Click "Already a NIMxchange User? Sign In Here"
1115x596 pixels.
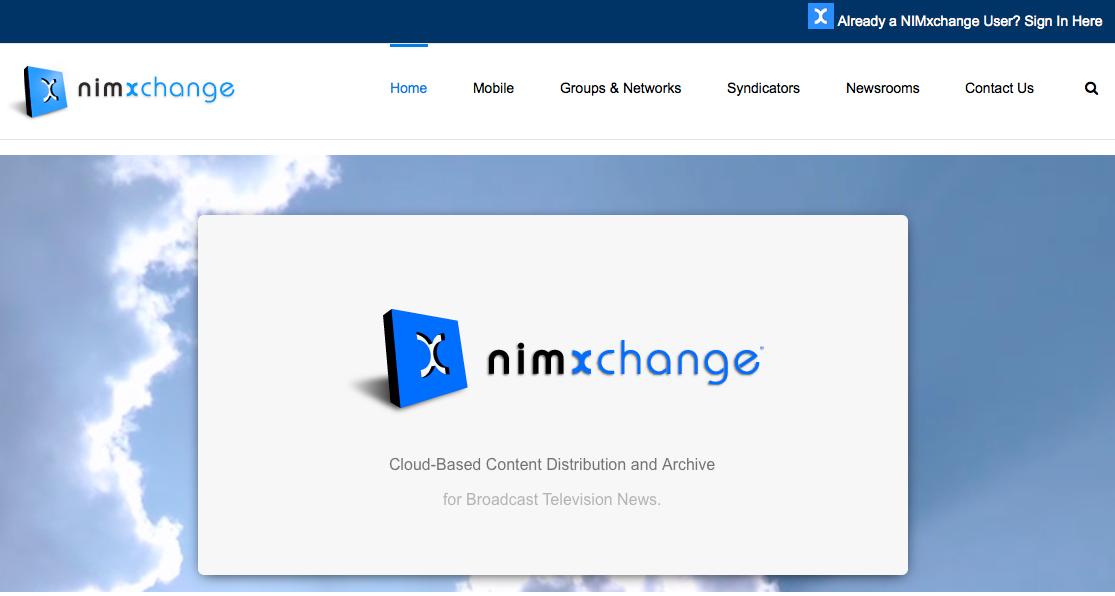(970, 21)
